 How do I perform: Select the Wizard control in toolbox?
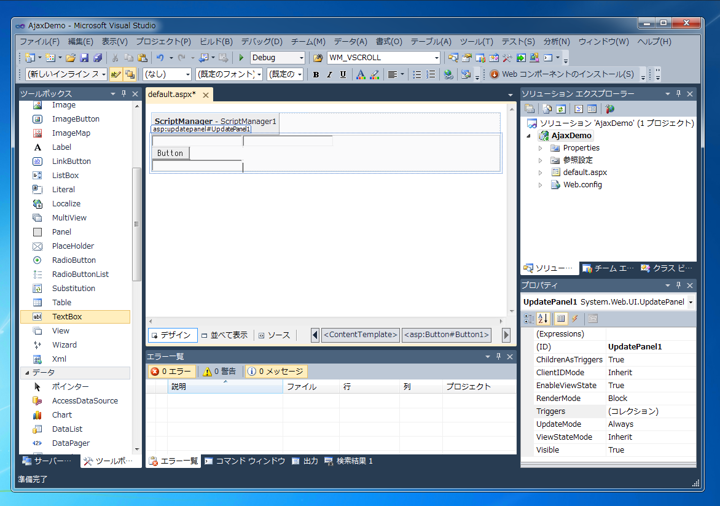click(x=75, y=345)
